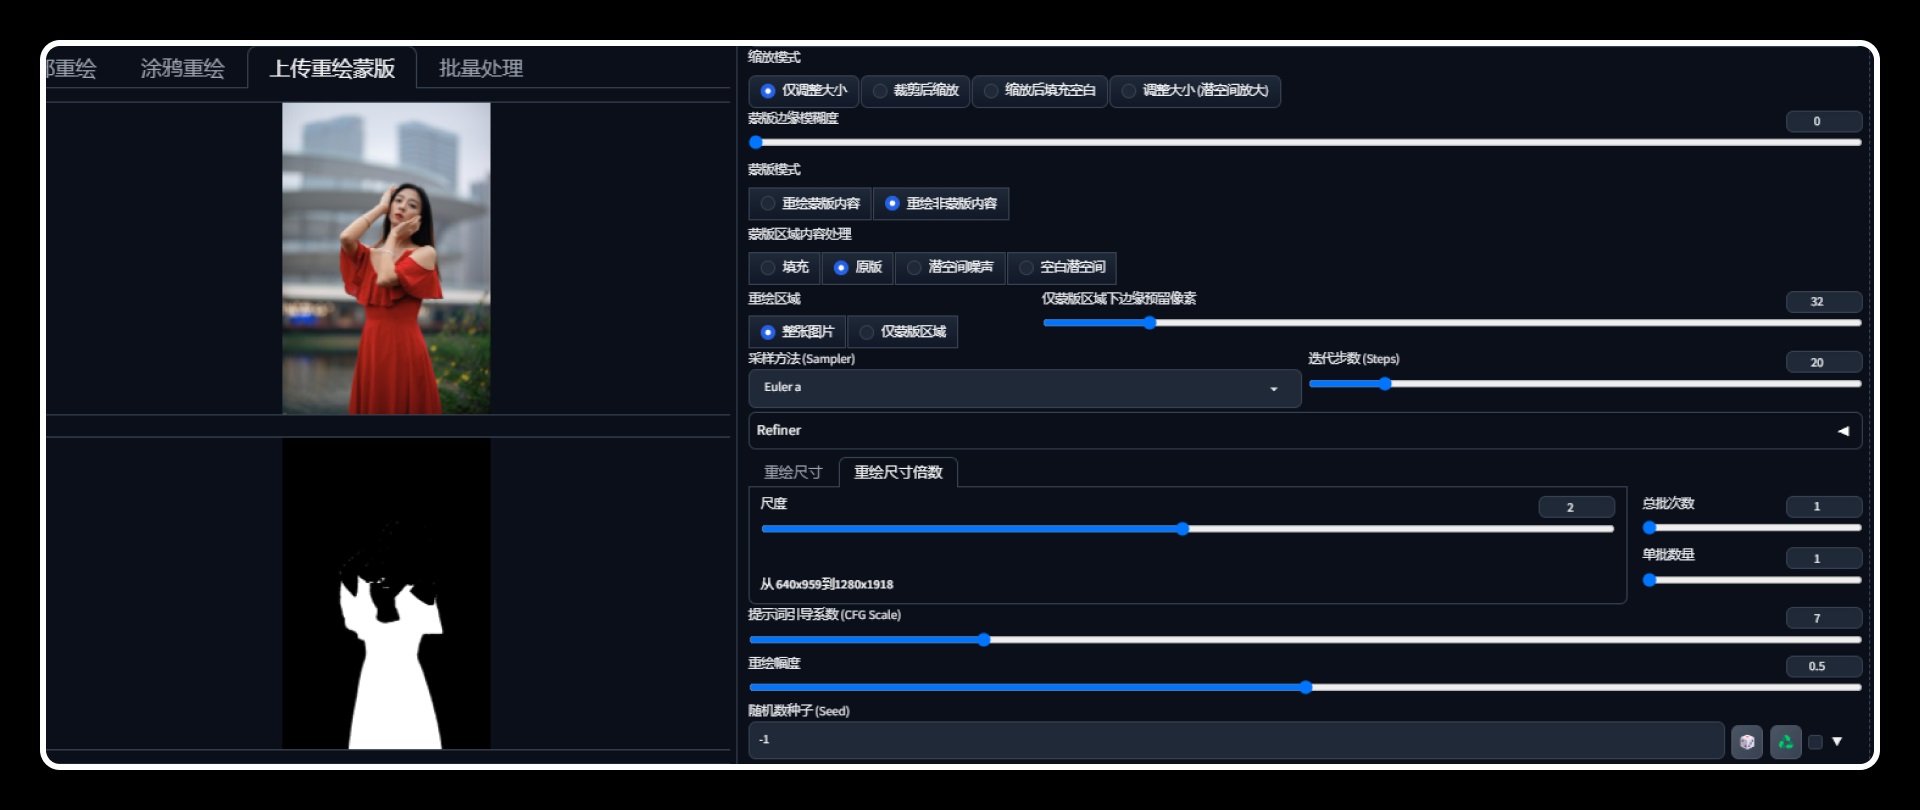Click the dice random seed icon
Image resolution: width=1920 pixels, height=810 pixels.
(x=1747, y=742)
